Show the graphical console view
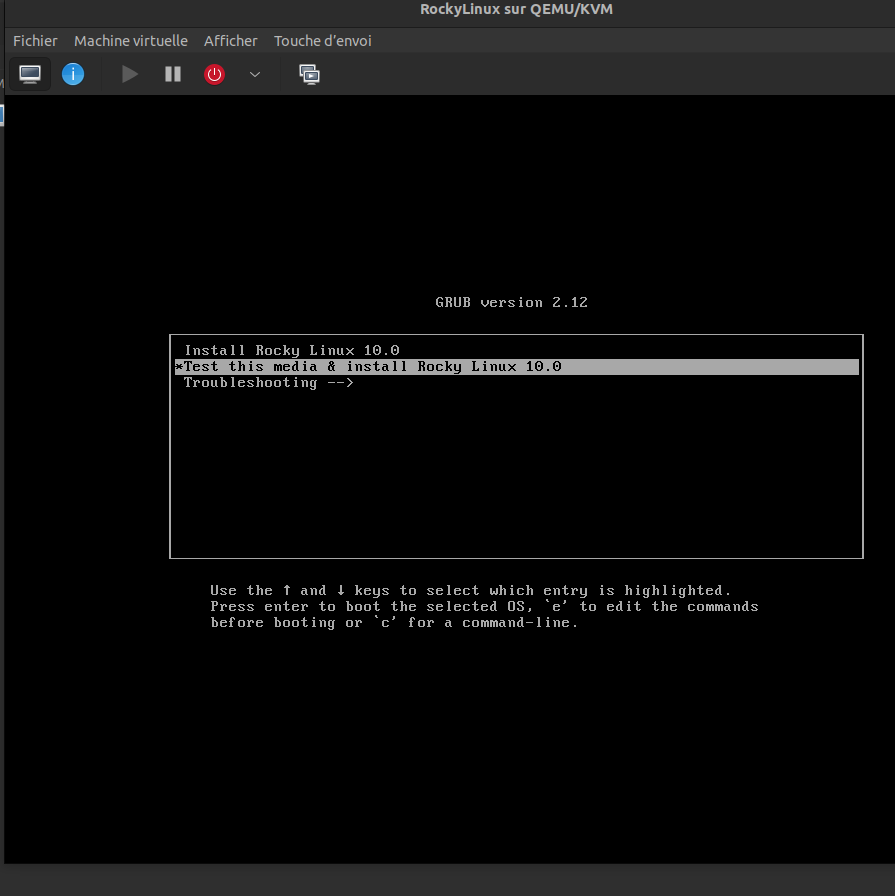The width and height of the screenshot is (895, 896). [x=30, y=74]
